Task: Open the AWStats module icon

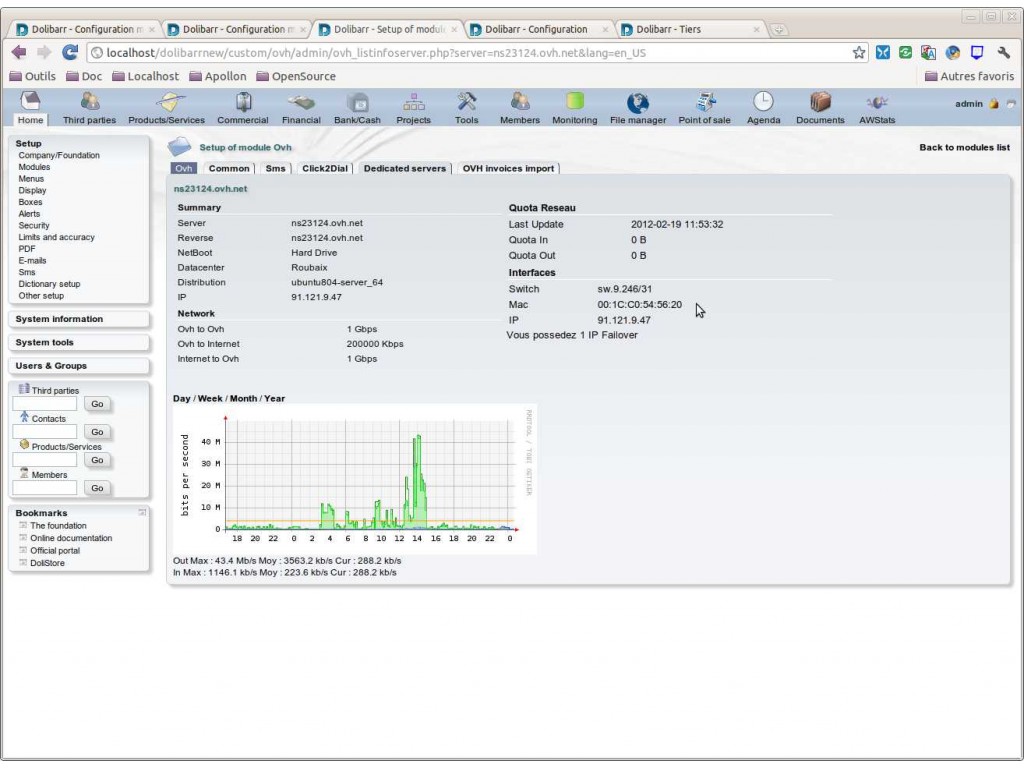Action: (x=877, y=103)
